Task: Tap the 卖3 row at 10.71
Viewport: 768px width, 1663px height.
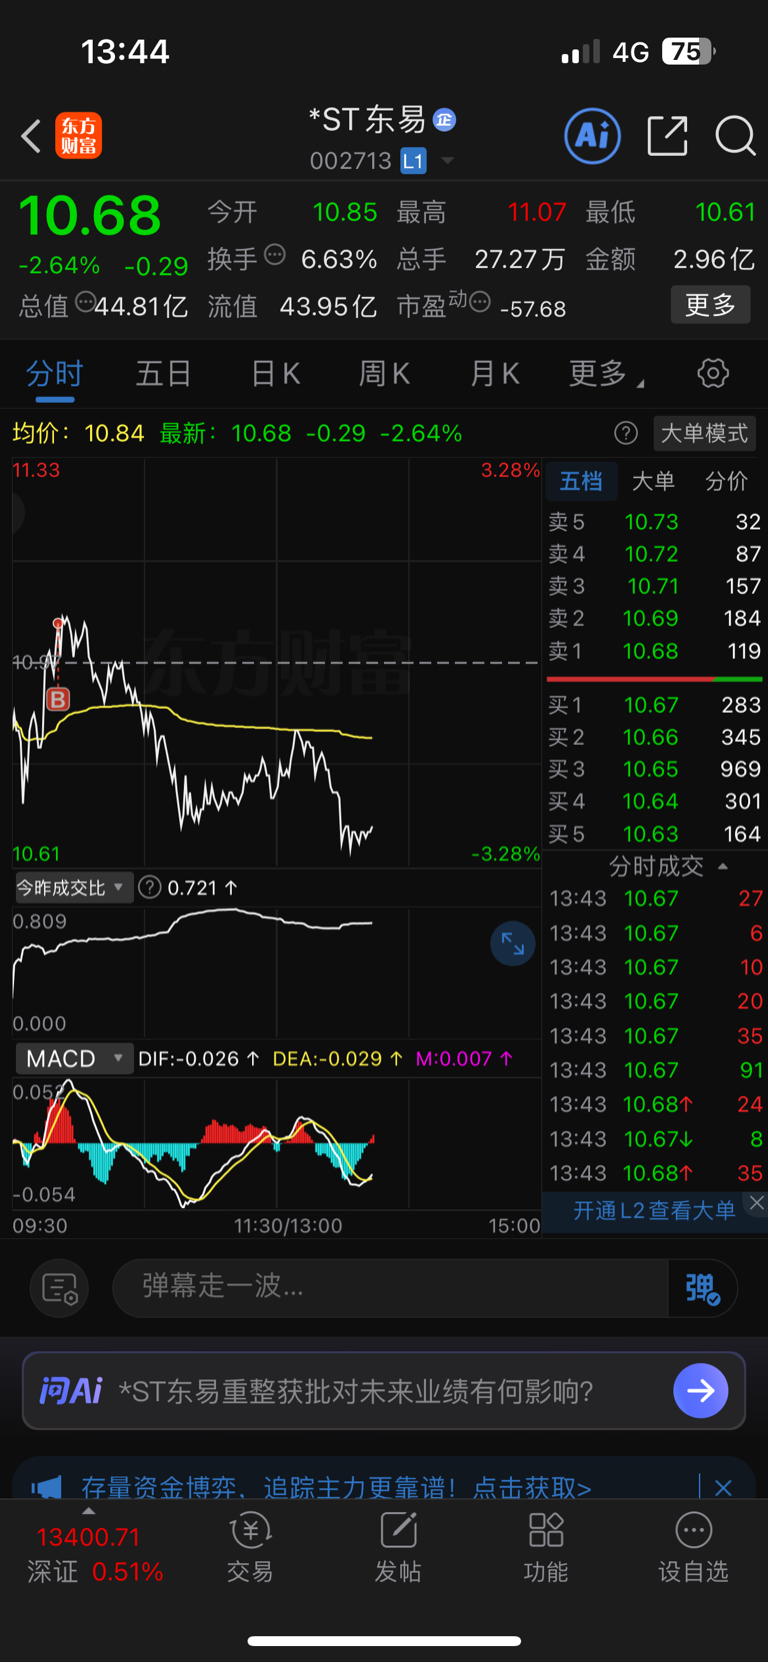Action: coord(655,586)
